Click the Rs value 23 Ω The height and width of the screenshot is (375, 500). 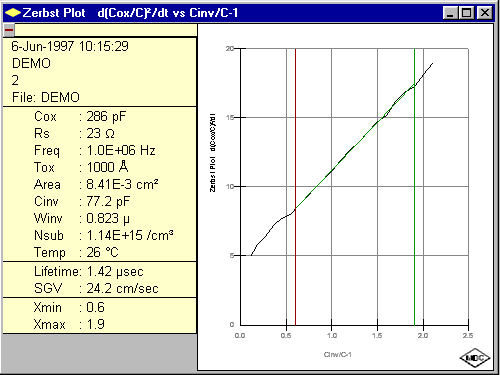point(101,133)
